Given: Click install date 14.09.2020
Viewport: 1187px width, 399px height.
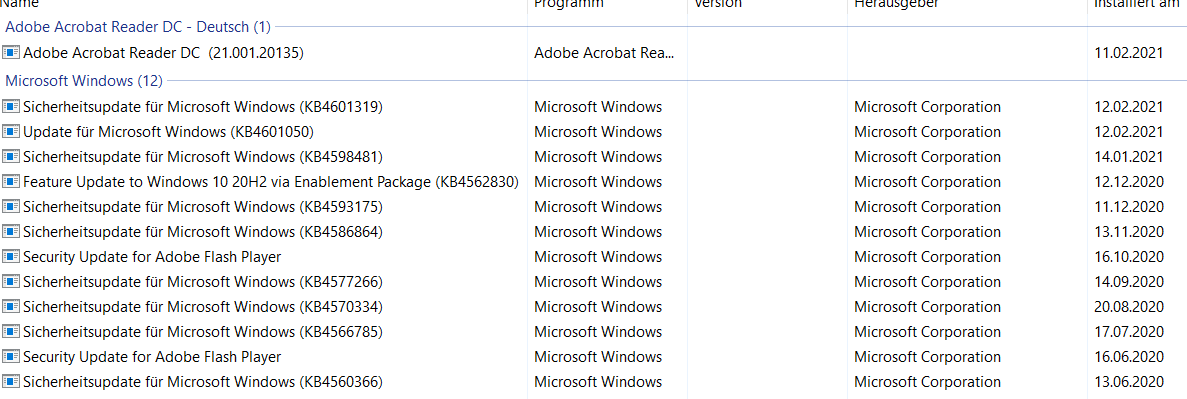Looking at the screenshot, I should point(1129,282).
